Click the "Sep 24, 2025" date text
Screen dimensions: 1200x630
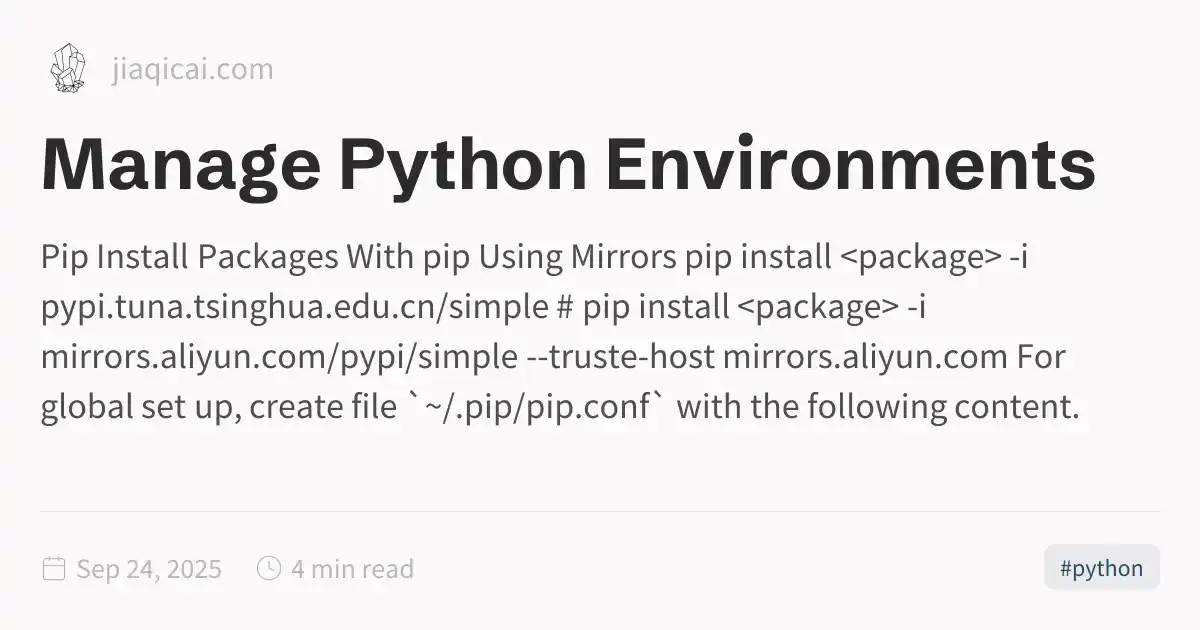149,570
